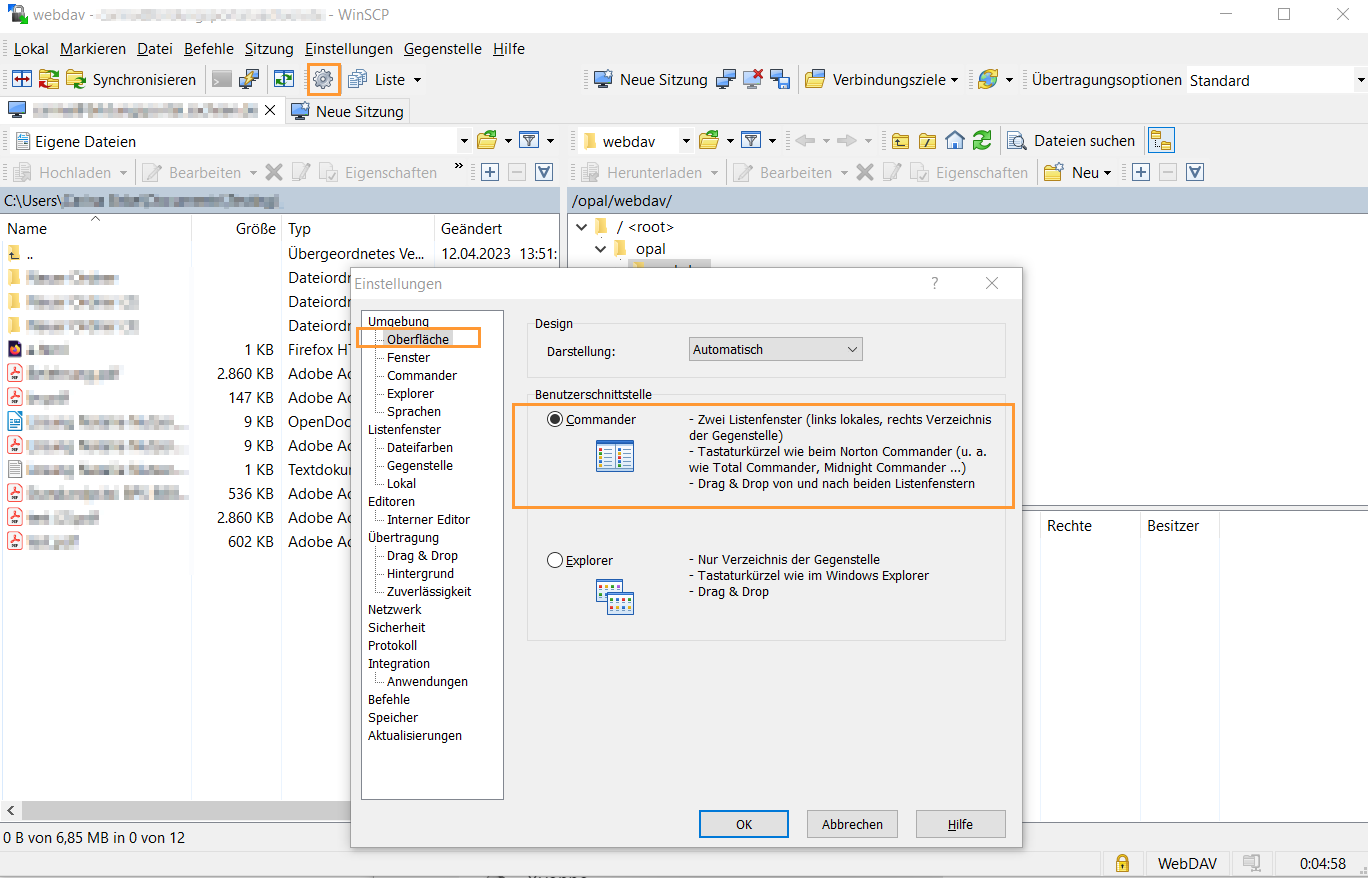Select the Commander interface radio button
The height and width of the screenshot is (878, 1368).
554,419
